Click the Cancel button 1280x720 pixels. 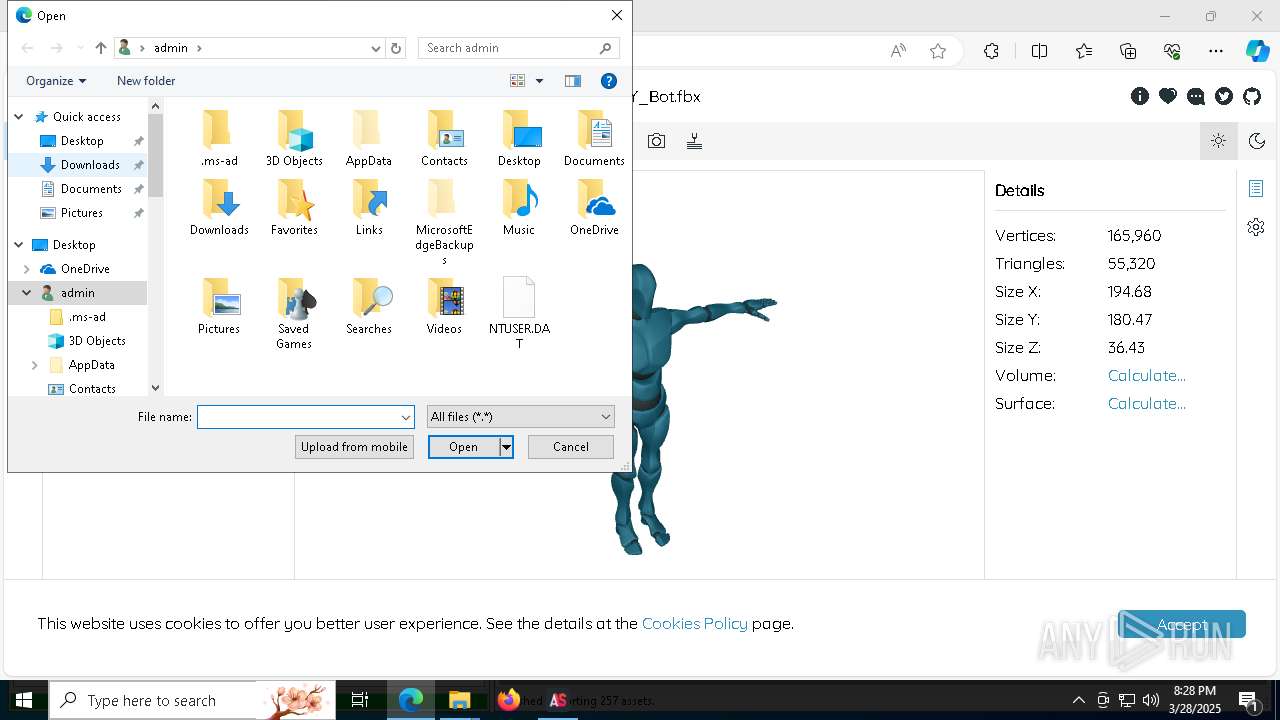(x=571, y=447)
